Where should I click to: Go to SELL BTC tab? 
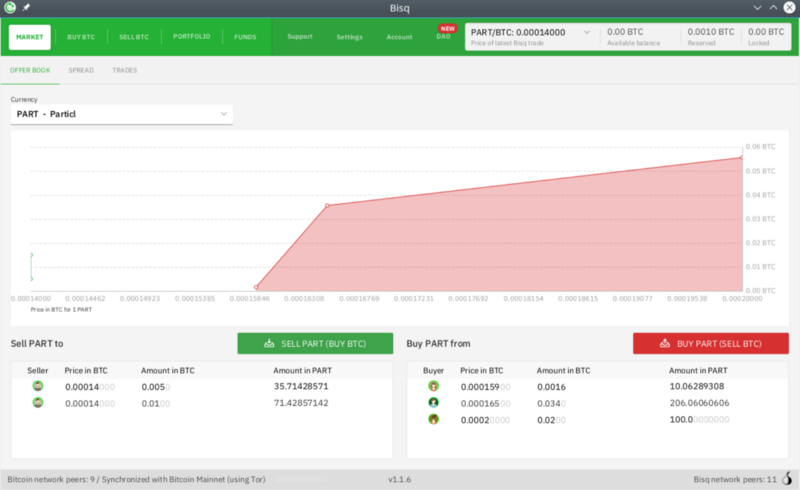[134, 37]
